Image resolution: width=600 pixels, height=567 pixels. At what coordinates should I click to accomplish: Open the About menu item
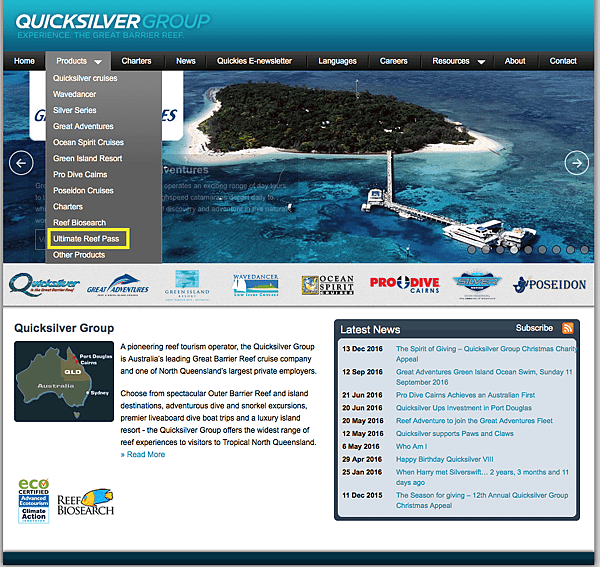pyautogui.click(x=515, y=61)
